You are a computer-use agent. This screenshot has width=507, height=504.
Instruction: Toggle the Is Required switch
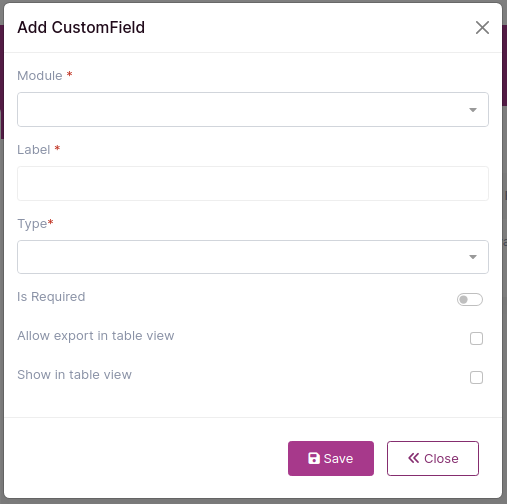[x=469, y=299]
